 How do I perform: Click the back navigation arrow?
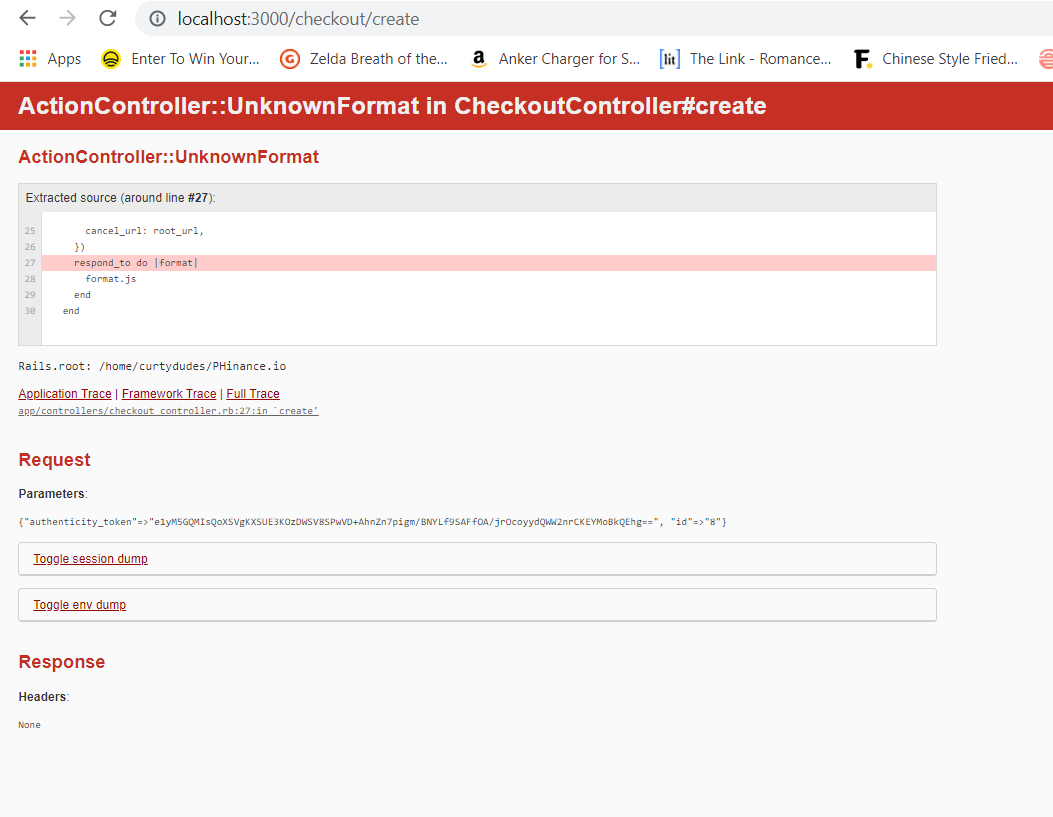[26, 18]
